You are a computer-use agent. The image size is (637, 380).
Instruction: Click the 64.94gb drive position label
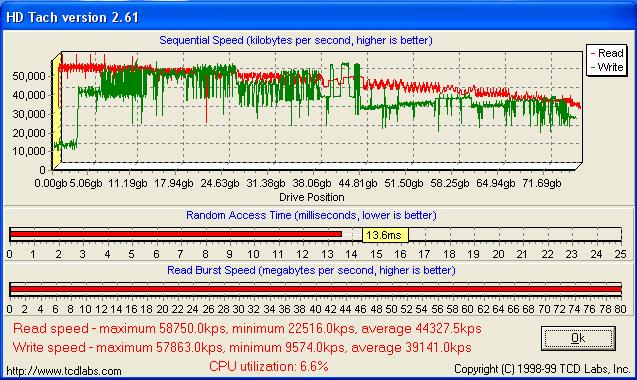(x=495, y=183)
